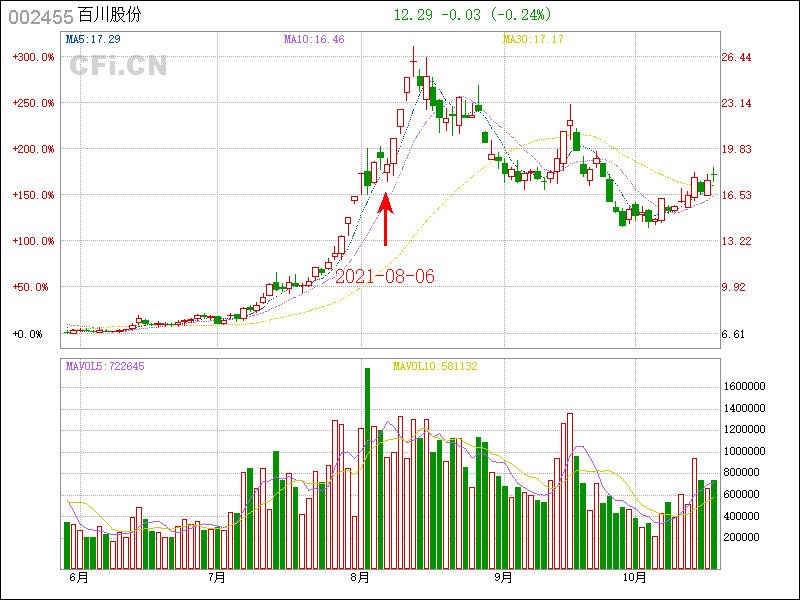Select the MA30:17.17 indicator label
Viewport: 800px width, 600px height.
tap(533, 39)
